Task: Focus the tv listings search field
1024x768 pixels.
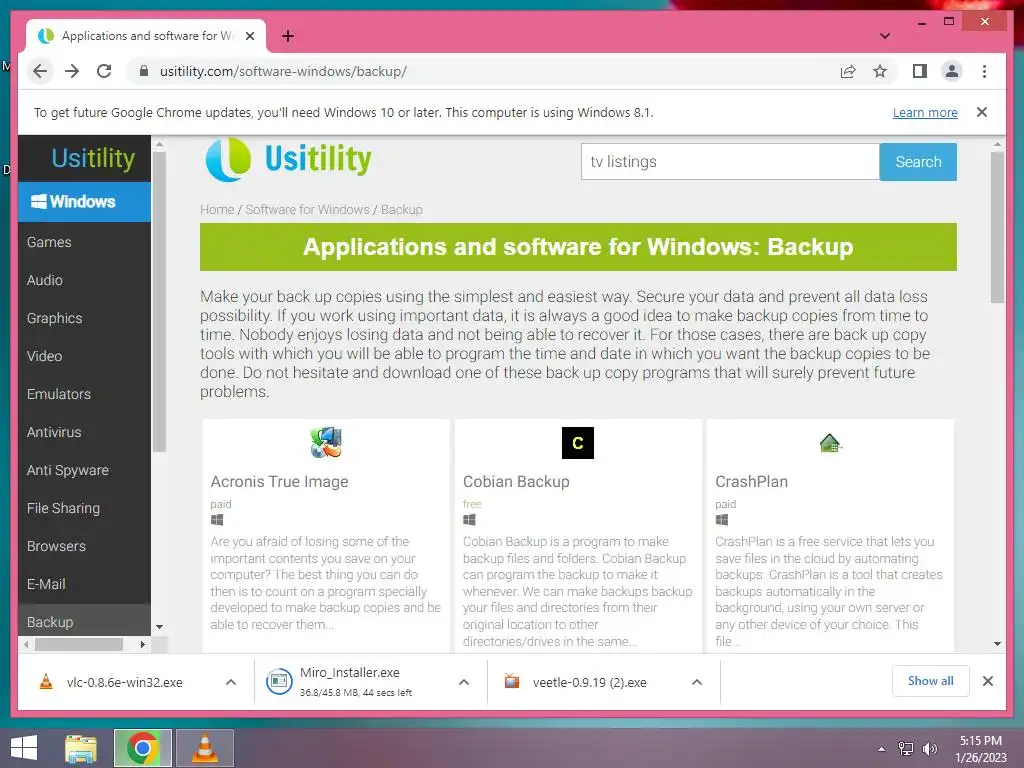Action: [x=729, y=161]
